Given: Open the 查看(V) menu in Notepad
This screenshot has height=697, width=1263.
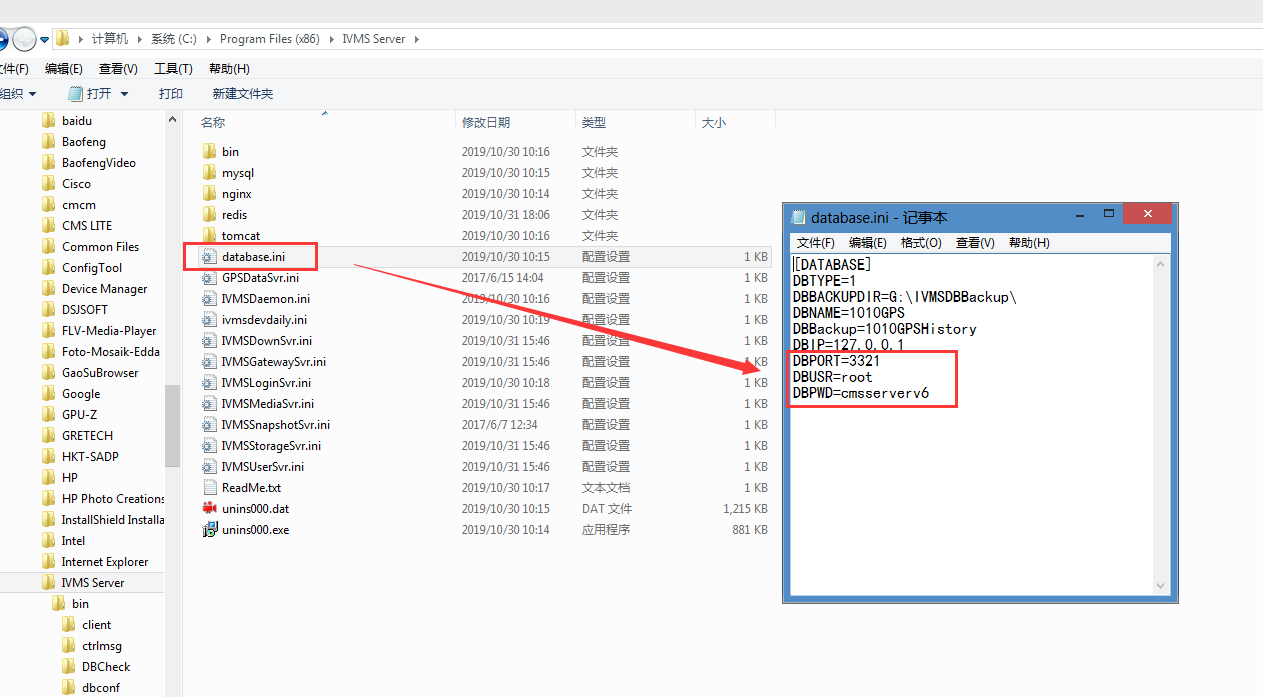Looking at the screenshot, I should click(x=975, y=243).
